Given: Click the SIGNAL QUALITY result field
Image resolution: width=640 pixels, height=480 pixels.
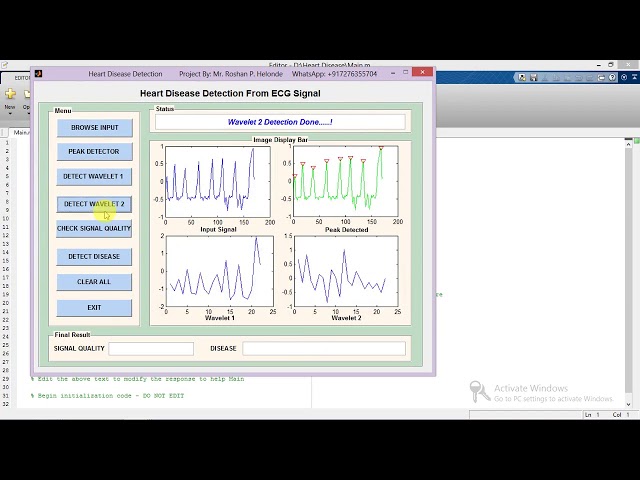Looking at the screenshot, I should coord(151,349).
